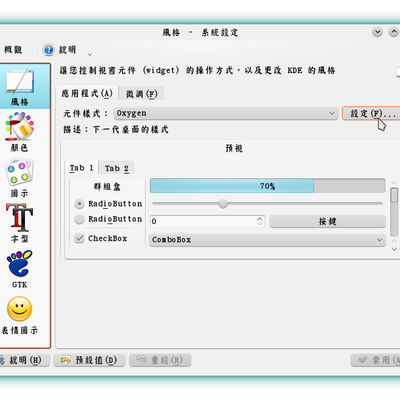Toggle the CheckBox in preview
Screen dimensions: 400x400
click(x=101, y=238)
